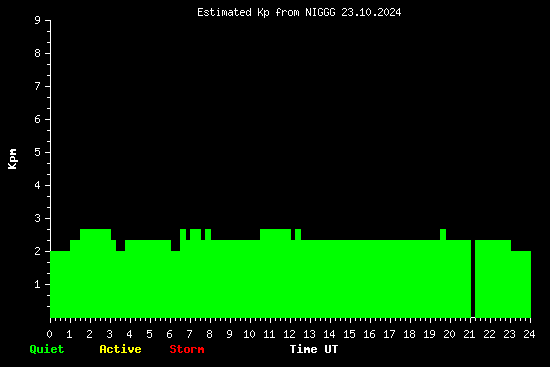Screen dimensions: 550x367
Task: Click the green 'Quiet' legend label
Action: point(47,349)
